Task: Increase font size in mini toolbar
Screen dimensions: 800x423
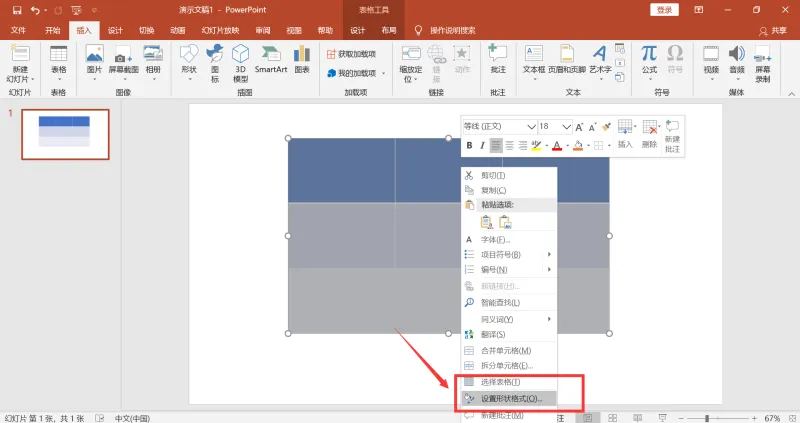Action: click(x=579, y=127)
